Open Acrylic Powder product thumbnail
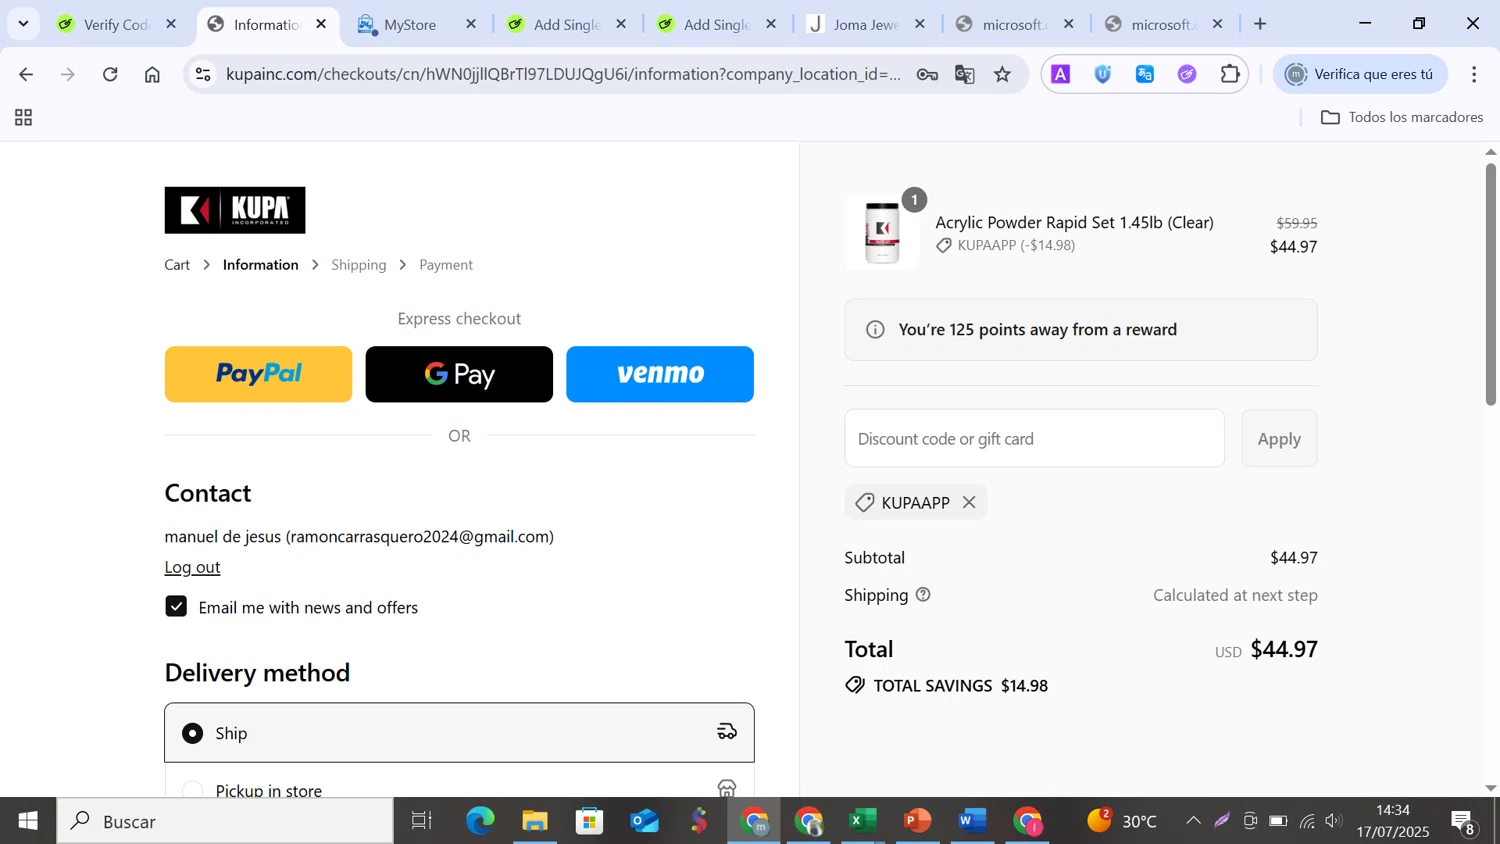Screen dimensions: 1500x844 point(882,233)
